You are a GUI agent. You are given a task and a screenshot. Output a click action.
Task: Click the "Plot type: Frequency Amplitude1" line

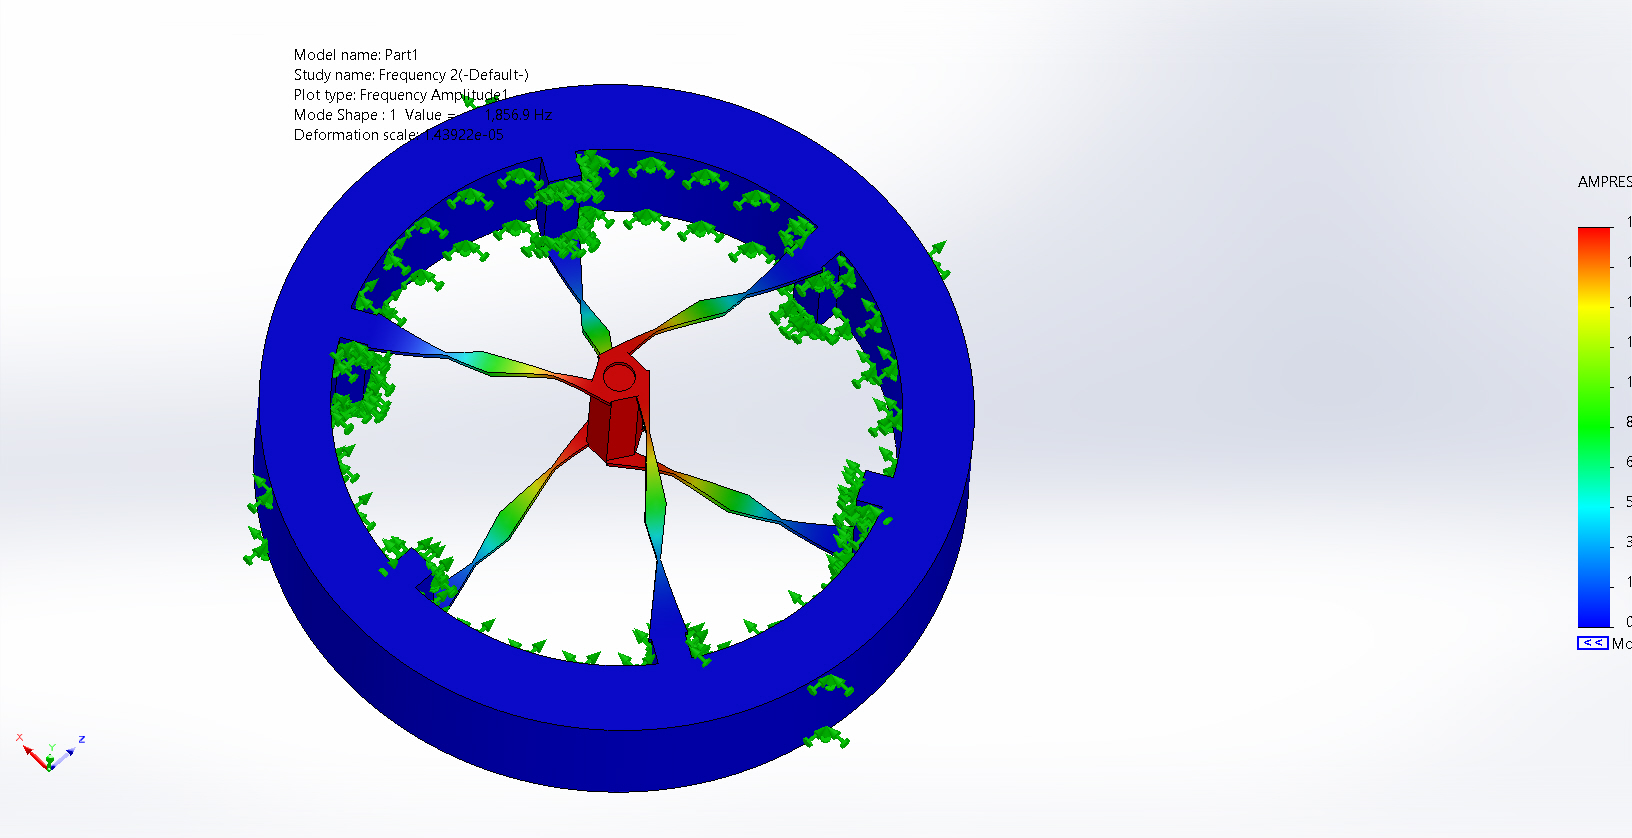pos(401,95)
